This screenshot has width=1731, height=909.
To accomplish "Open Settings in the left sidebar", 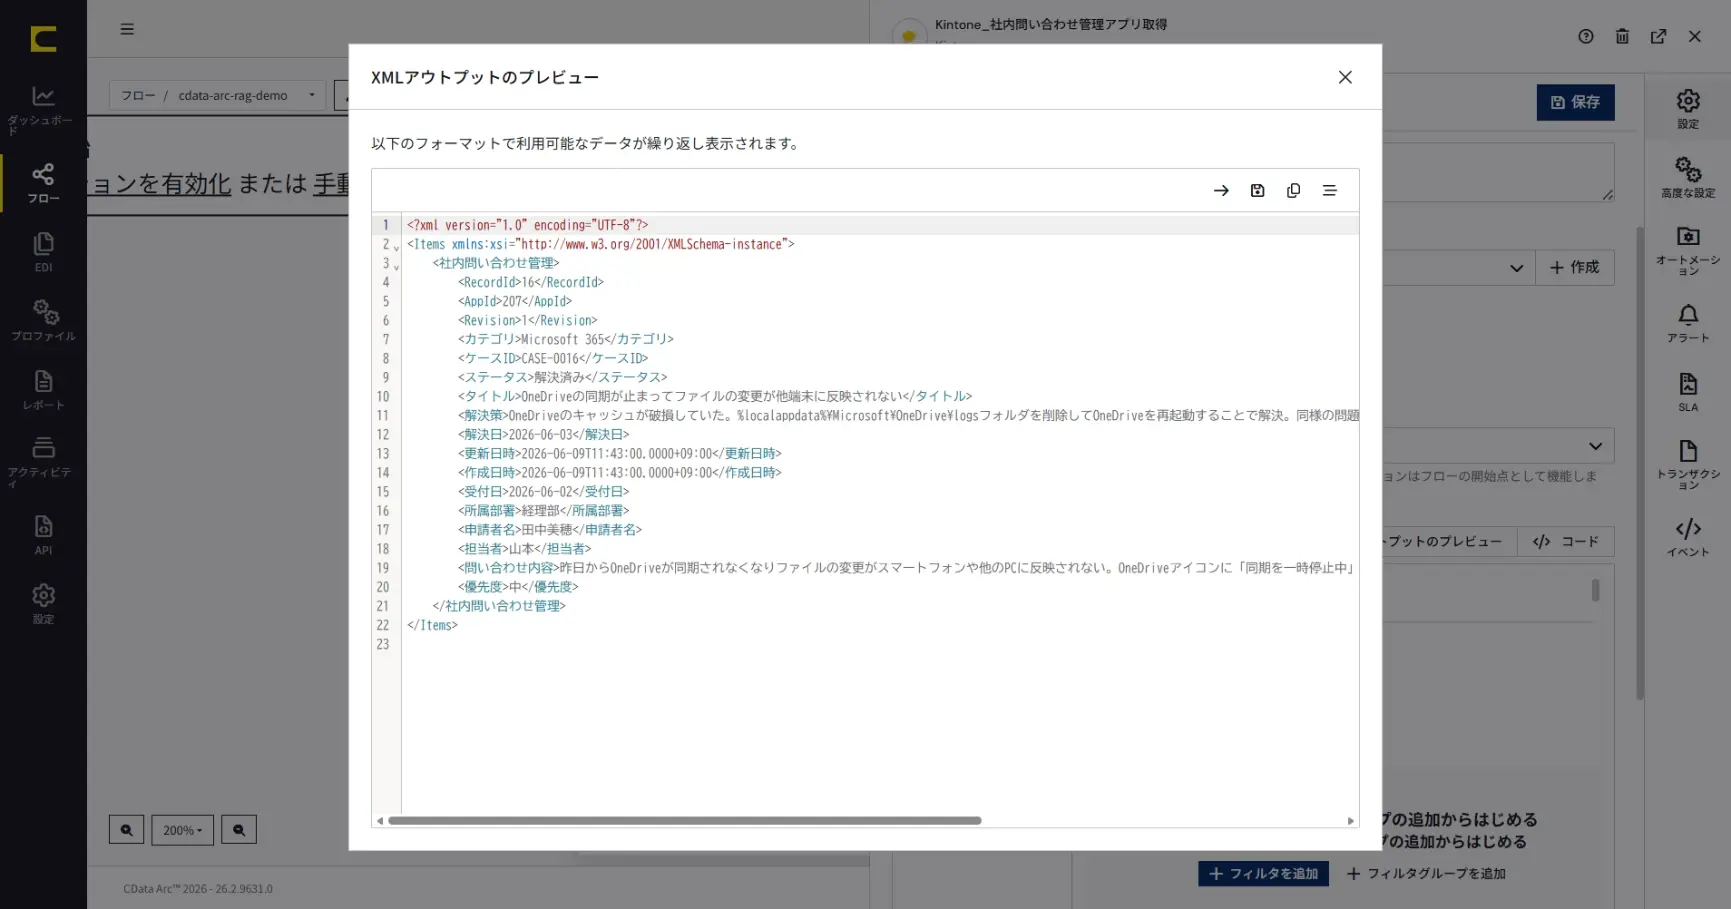I will coord(43,604).
